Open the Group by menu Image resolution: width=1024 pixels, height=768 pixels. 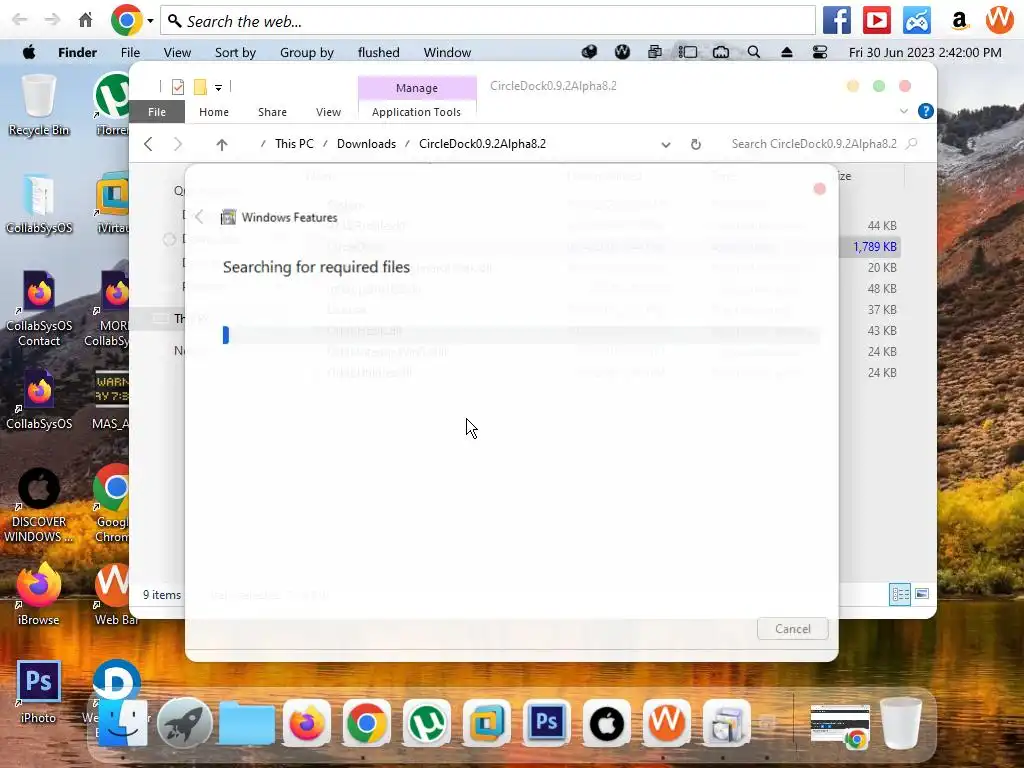(306, 52)
